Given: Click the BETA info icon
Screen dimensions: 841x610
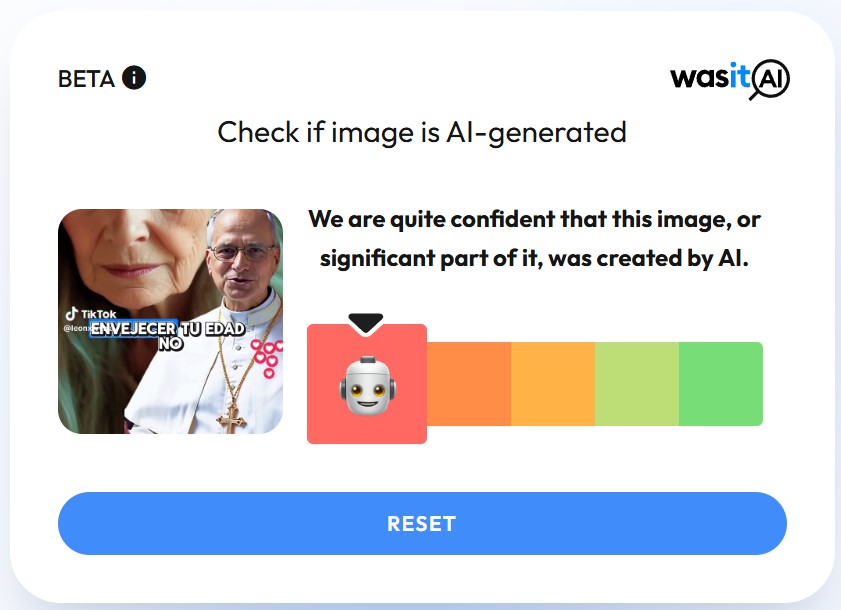Looking at the screenshot, I should click(x=134, y=78).
